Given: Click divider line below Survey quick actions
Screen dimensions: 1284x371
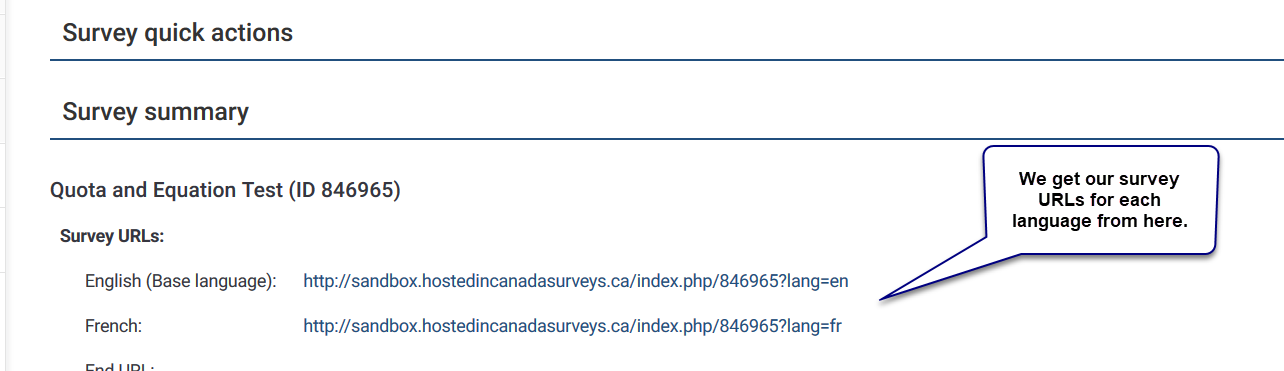Looking at the screenshot, I should [666, 60].
